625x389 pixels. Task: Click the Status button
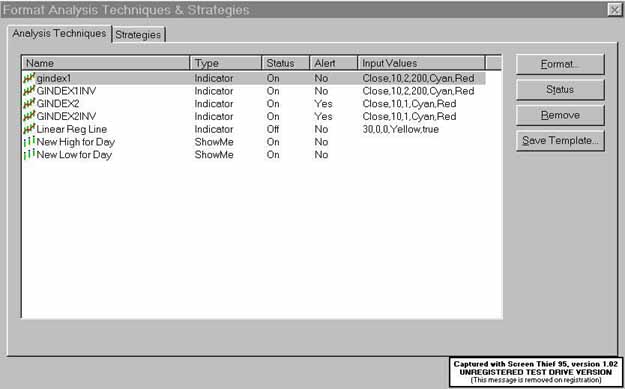[560, 90]
